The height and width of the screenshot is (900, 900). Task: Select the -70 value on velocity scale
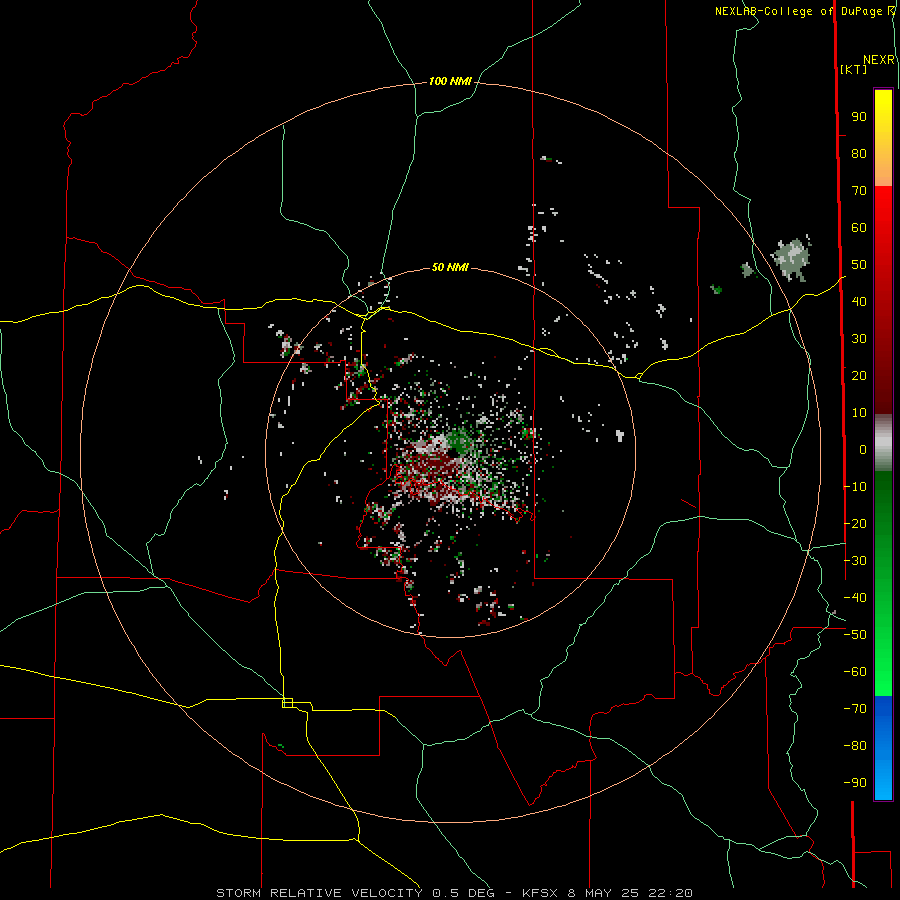(855, 709)
